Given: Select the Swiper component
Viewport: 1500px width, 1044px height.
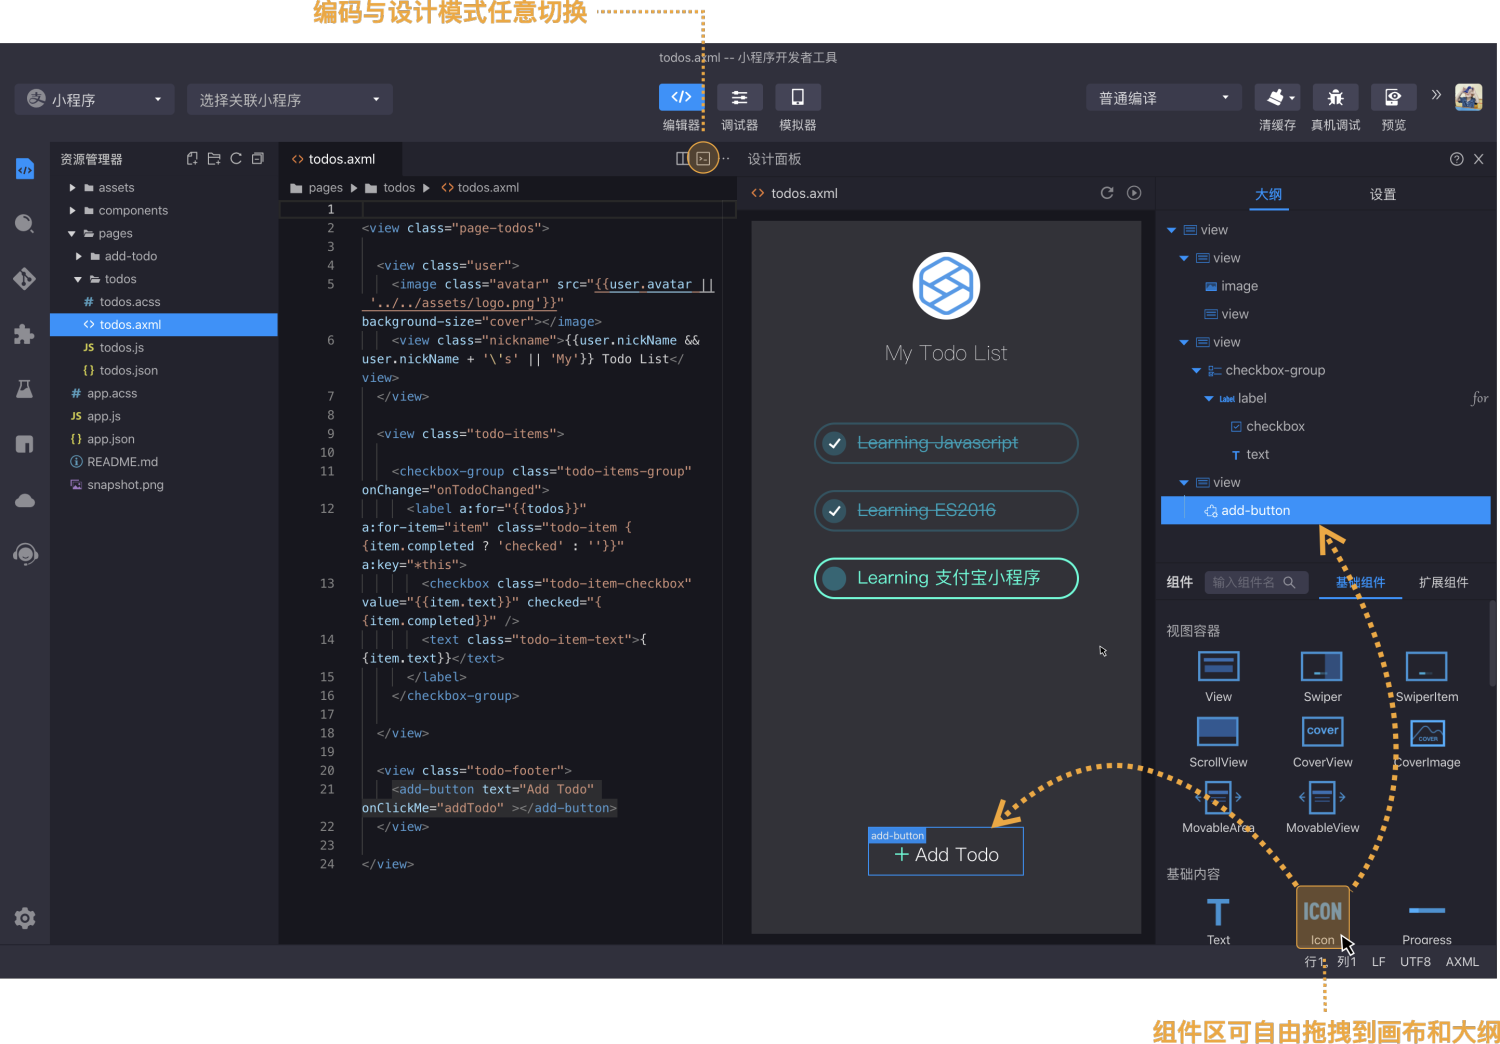Looking at the screenshot, I should pyautogui.click(x=1322, y=676).
